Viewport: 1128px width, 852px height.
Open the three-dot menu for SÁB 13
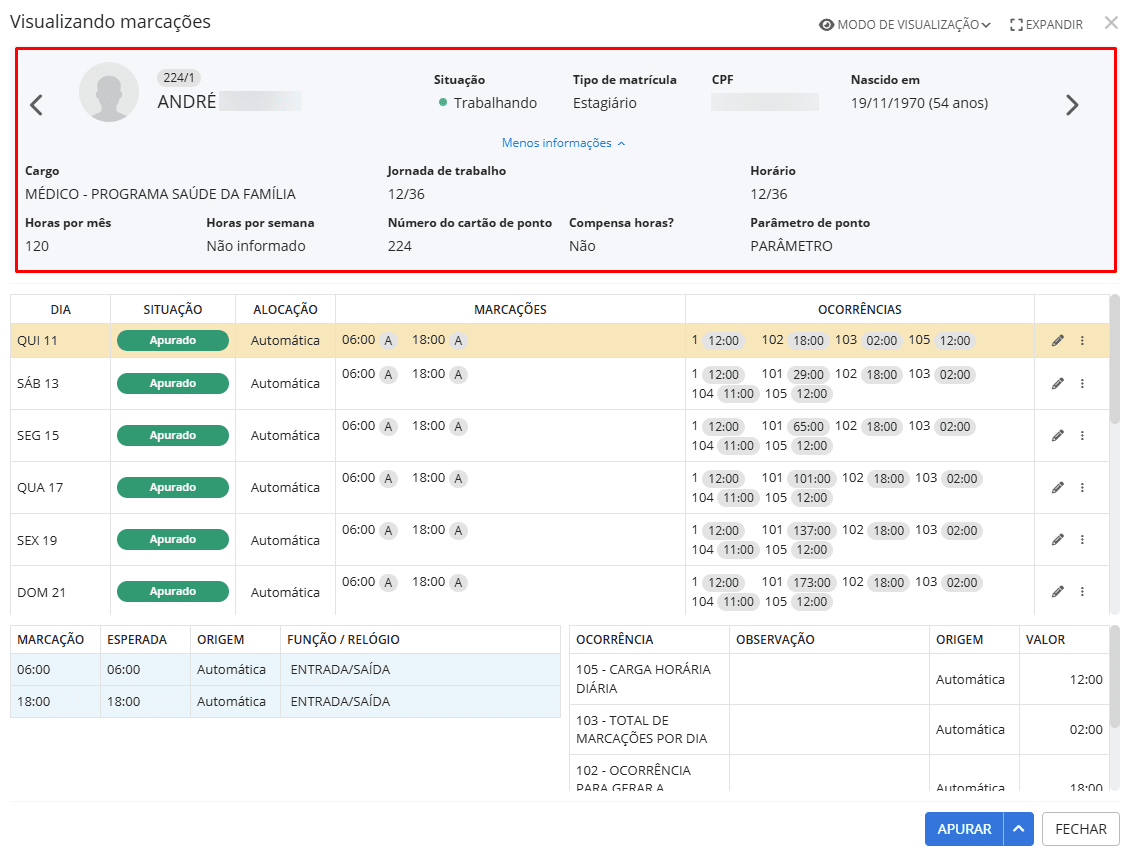coord(1082,384)
